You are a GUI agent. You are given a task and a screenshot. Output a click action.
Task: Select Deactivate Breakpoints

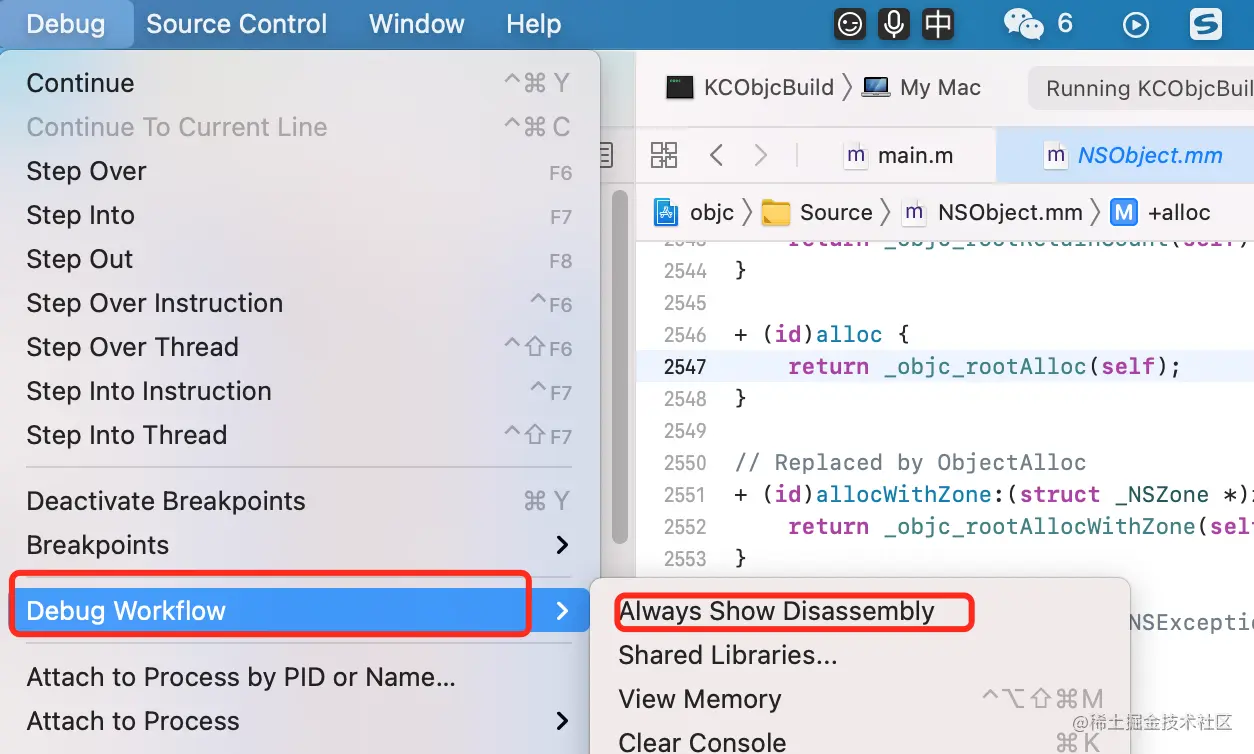click(x=300, y=501)
